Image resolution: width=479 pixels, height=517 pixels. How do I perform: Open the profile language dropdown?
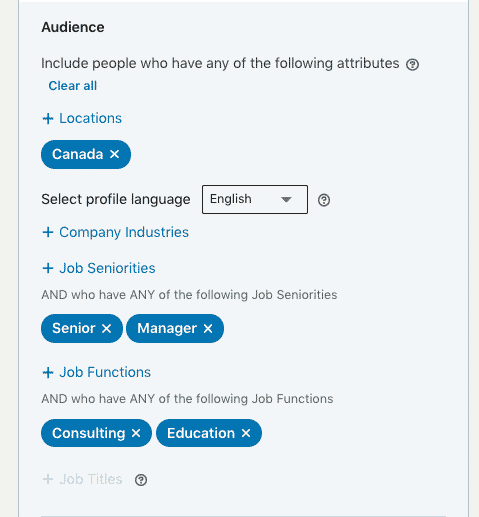255,199
